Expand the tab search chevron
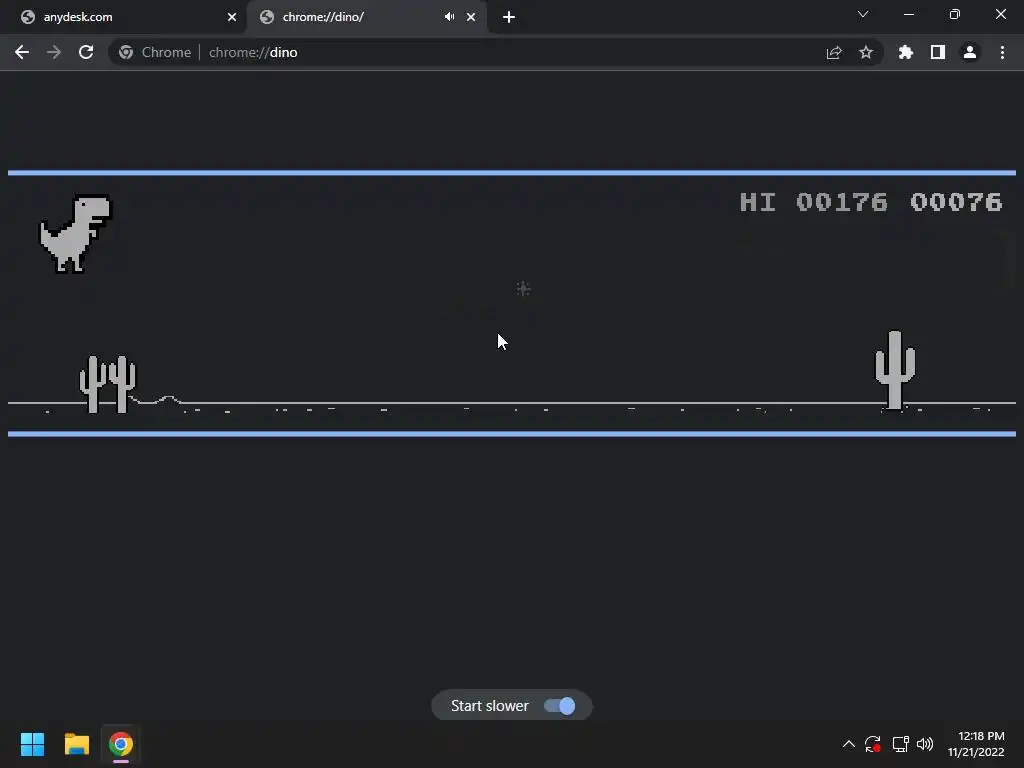The image size is (1024, 768). pos(863,14)
